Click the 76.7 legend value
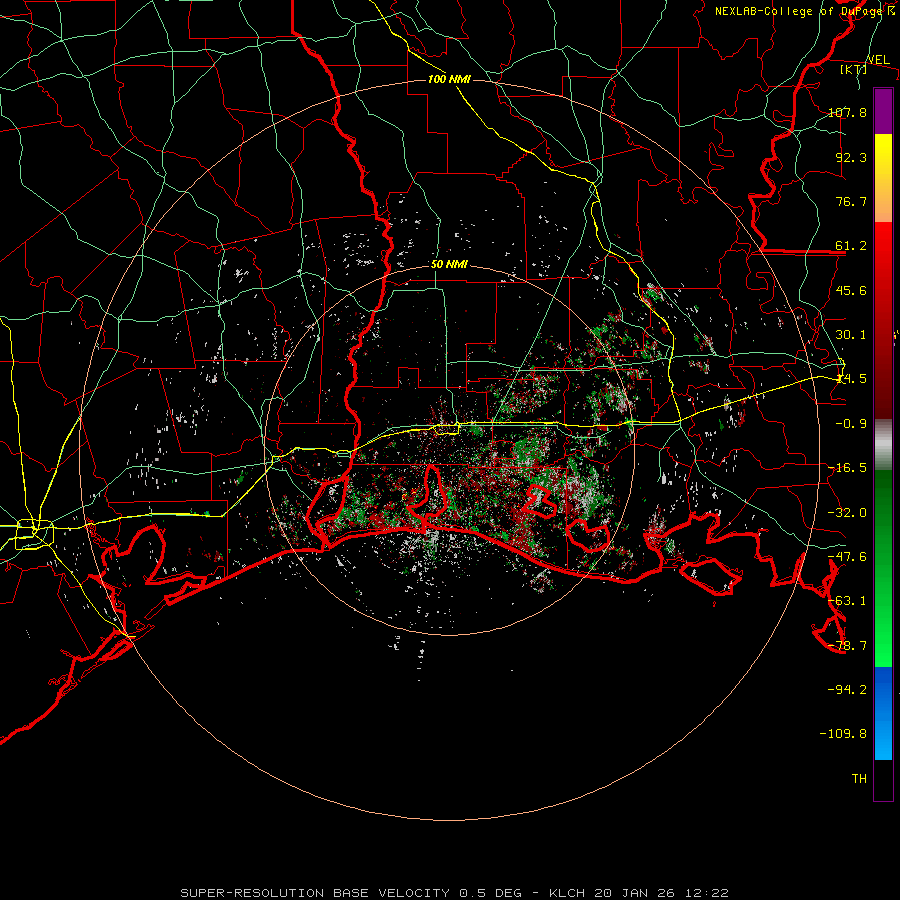The height and width of the screenshot is (900, 900). [x=851, y=201]
